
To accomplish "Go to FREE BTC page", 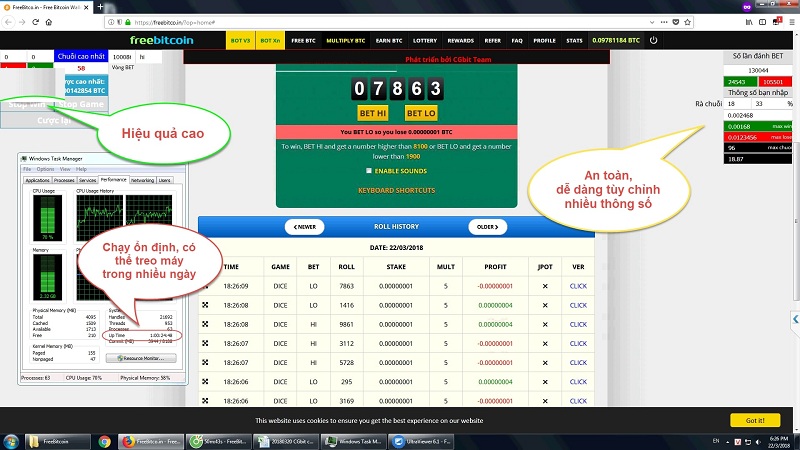I will pos(304,40).
